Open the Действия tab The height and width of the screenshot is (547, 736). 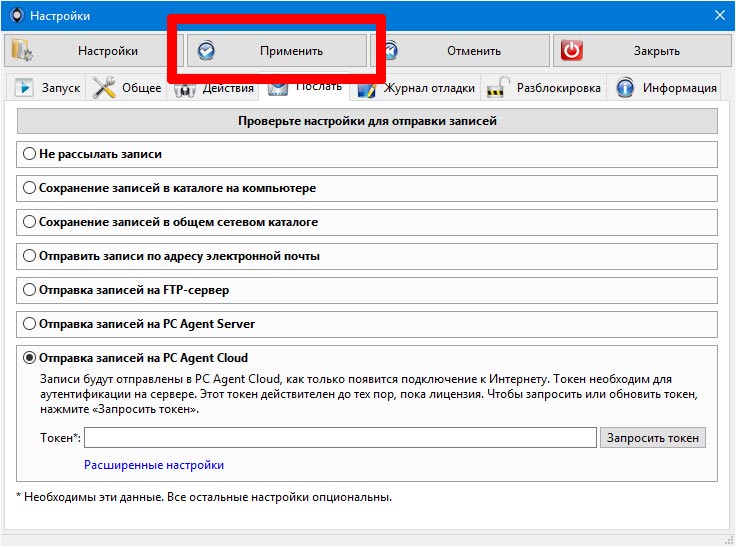click(214, 89)
